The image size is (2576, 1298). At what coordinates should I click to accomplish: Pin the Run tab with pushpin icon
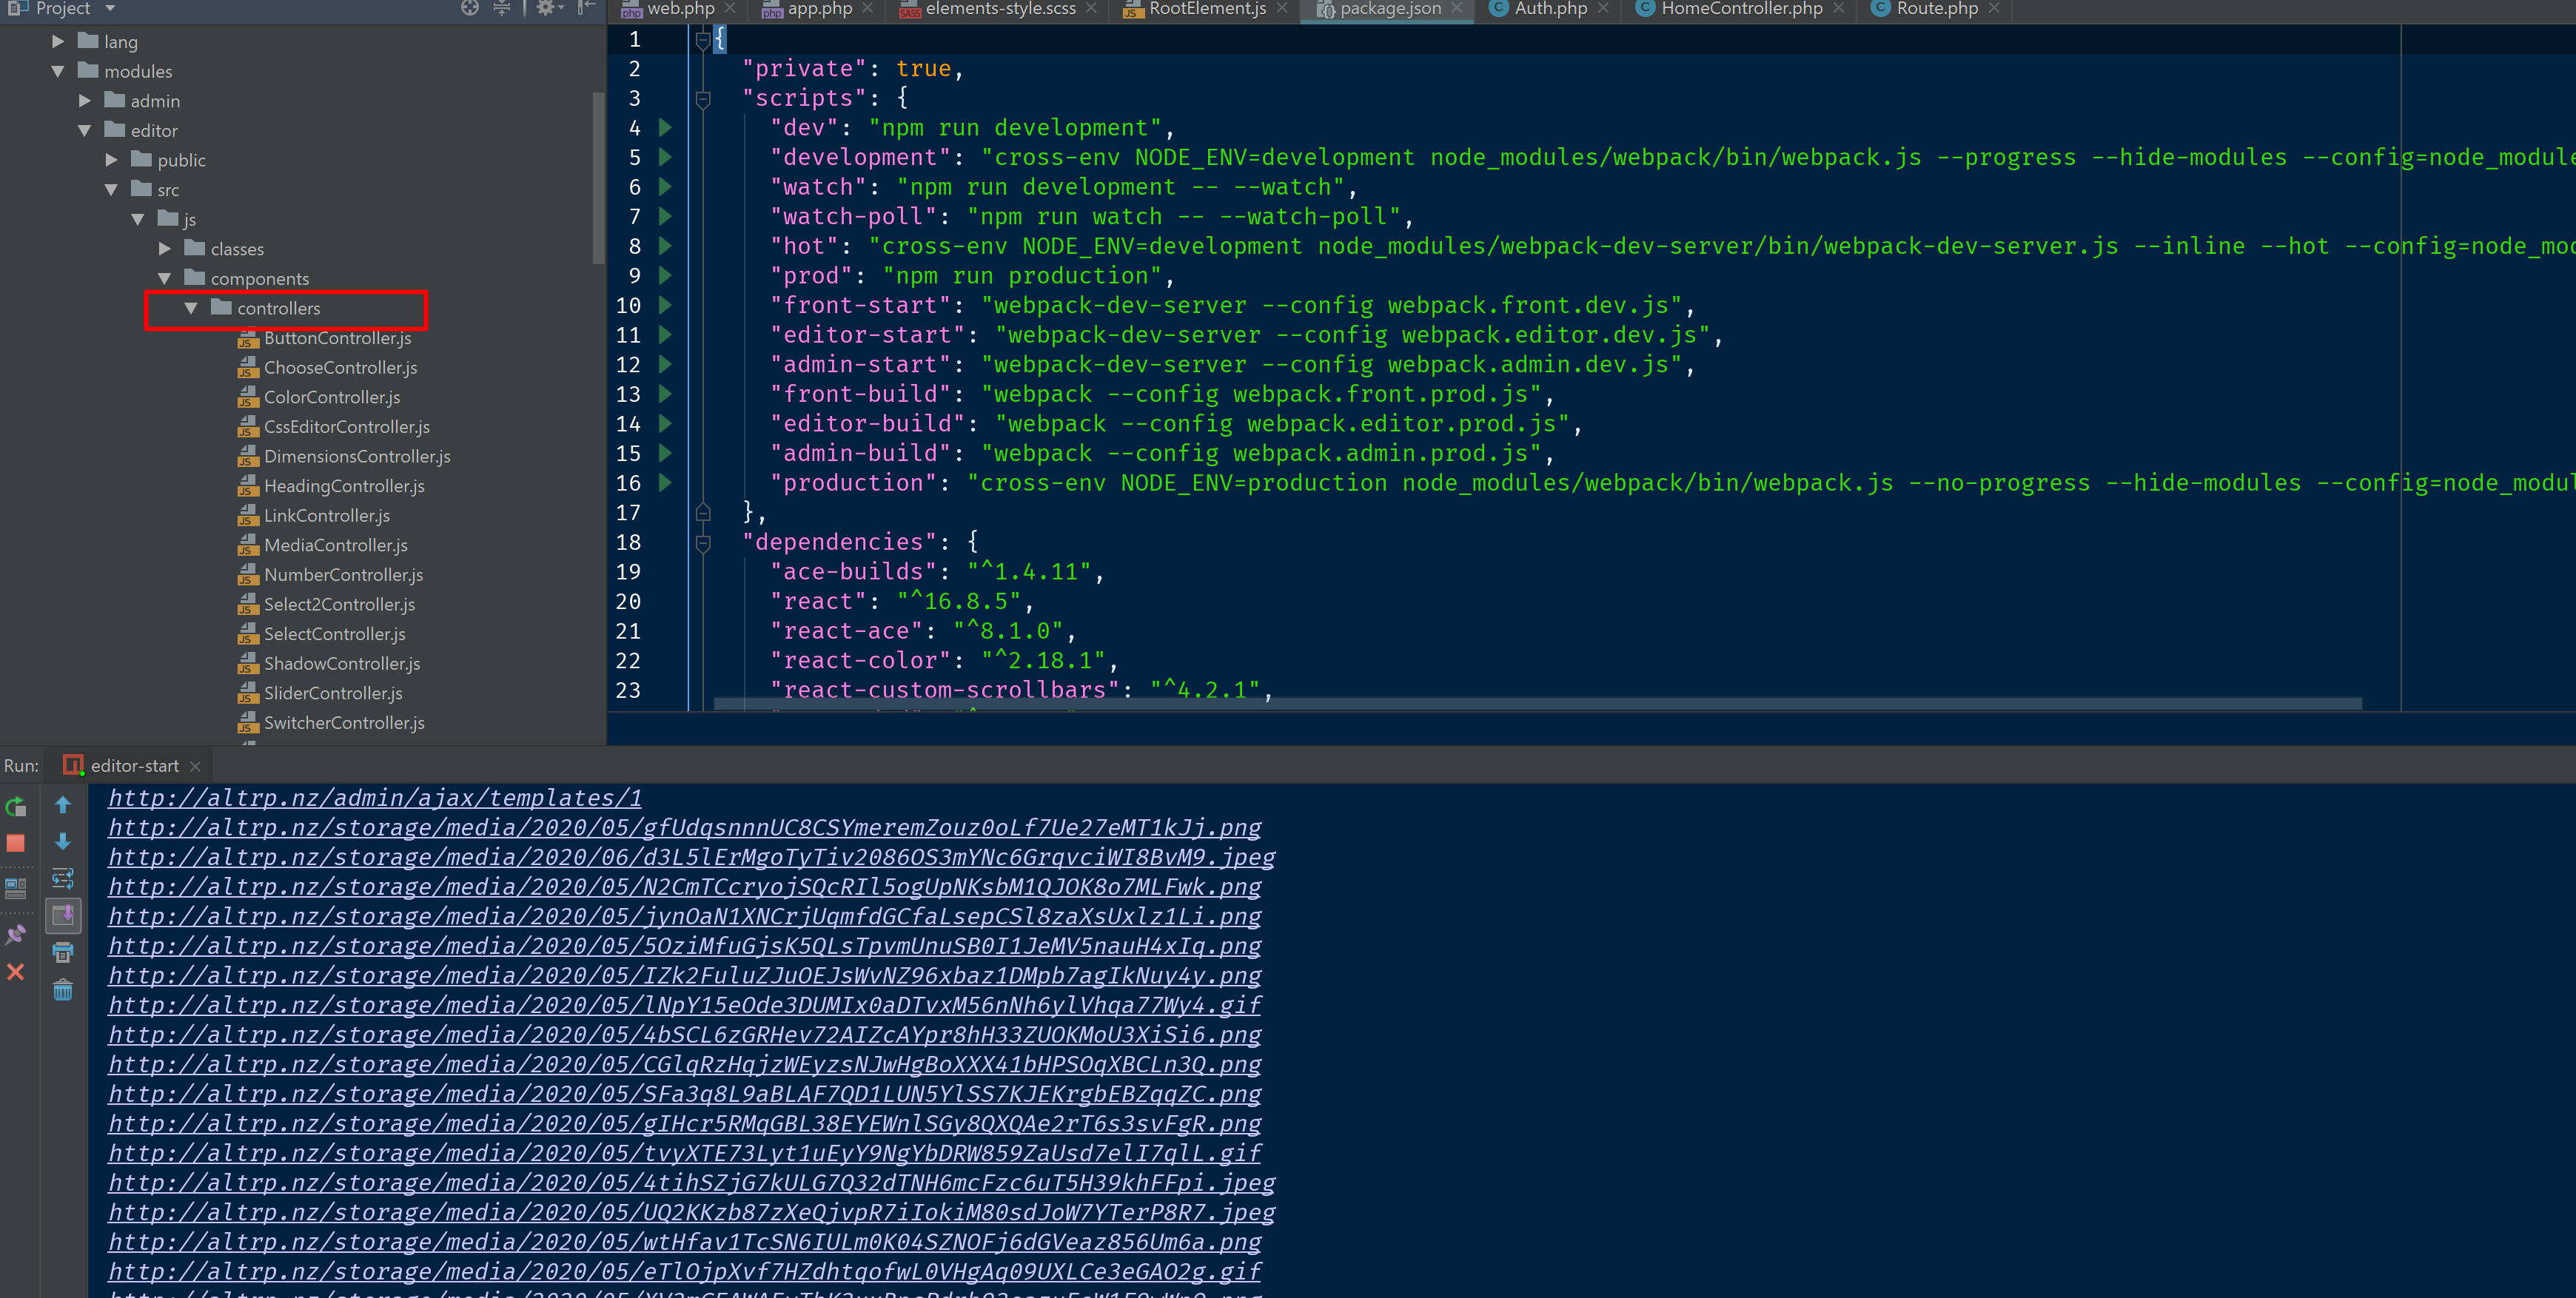(15, 934)
